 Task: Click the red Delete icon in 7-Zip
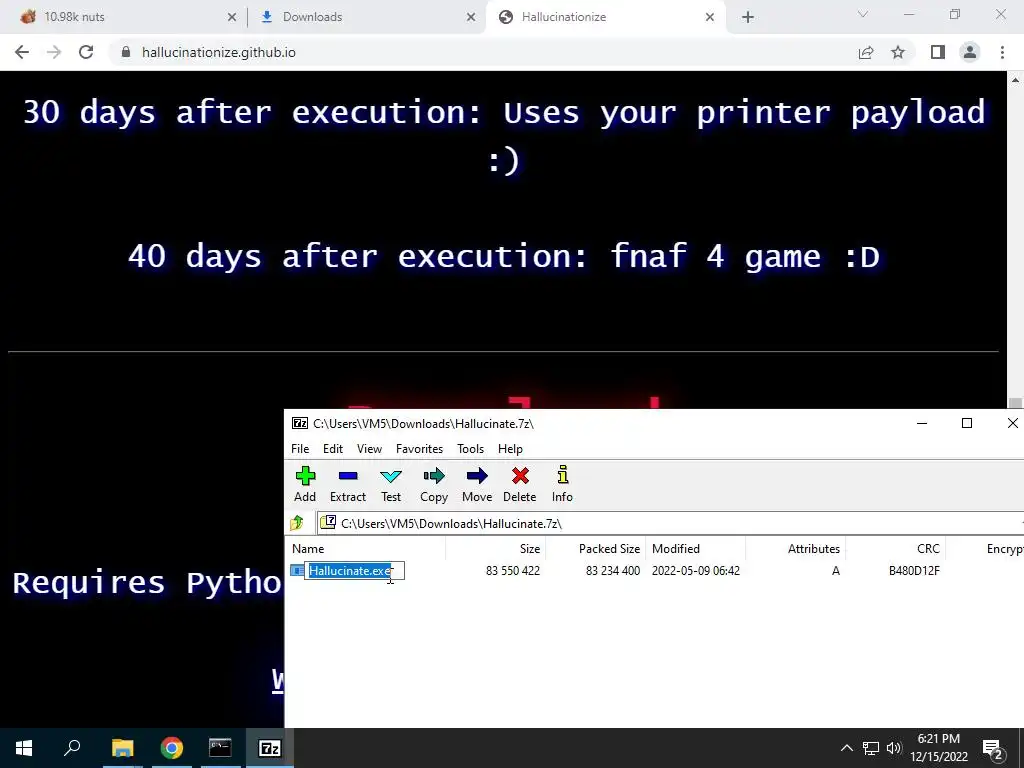(x=520, y=485)
